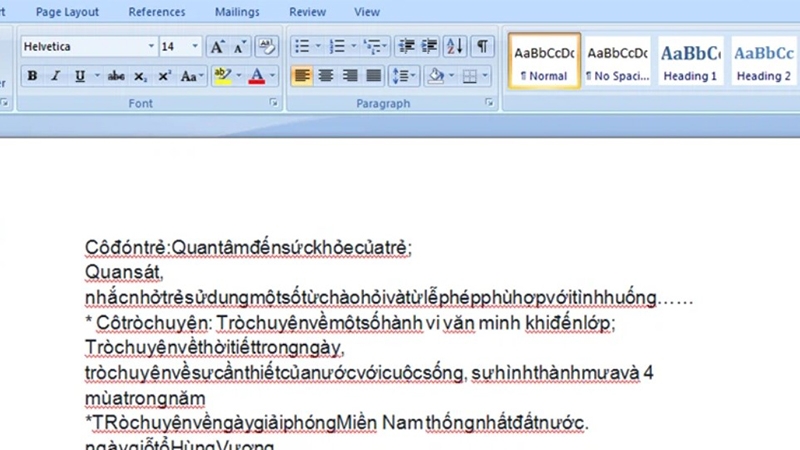Image resolution: width=800 pixels, height=450 pixels.
Task: Start a numbered list
Action: (x=337, y=46)
